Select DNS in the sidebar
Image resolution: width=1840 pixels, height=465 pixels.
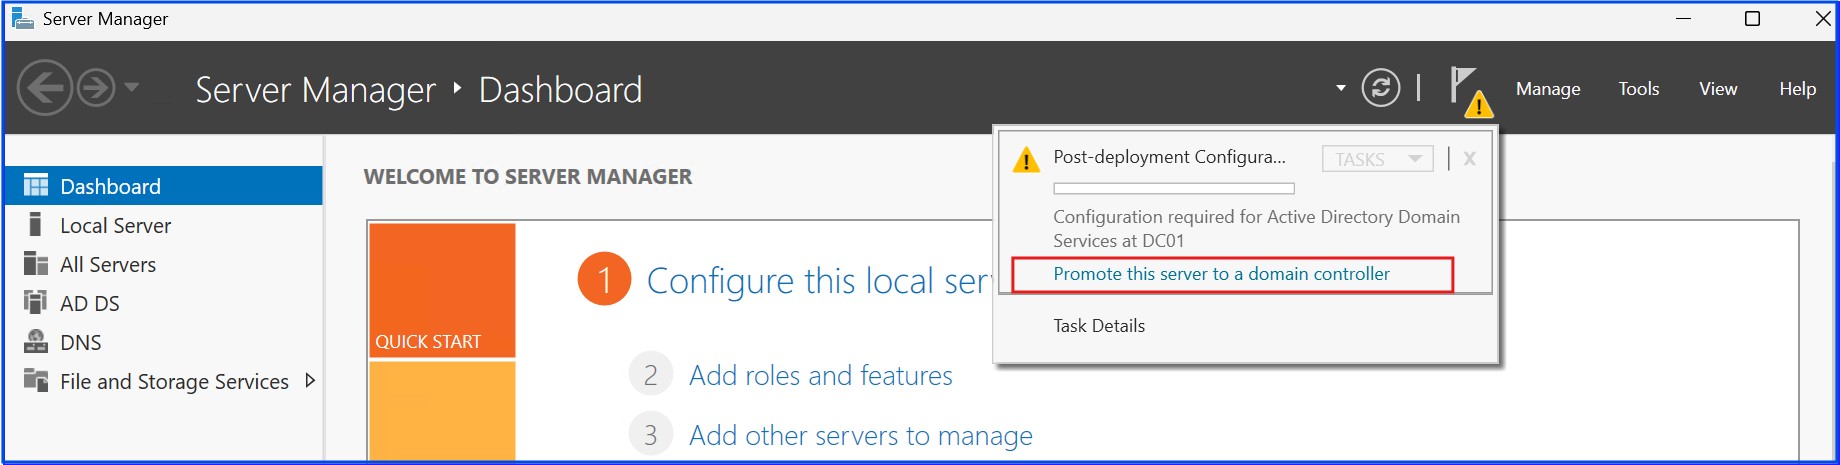pyautogui.click(x=164, y=342)
